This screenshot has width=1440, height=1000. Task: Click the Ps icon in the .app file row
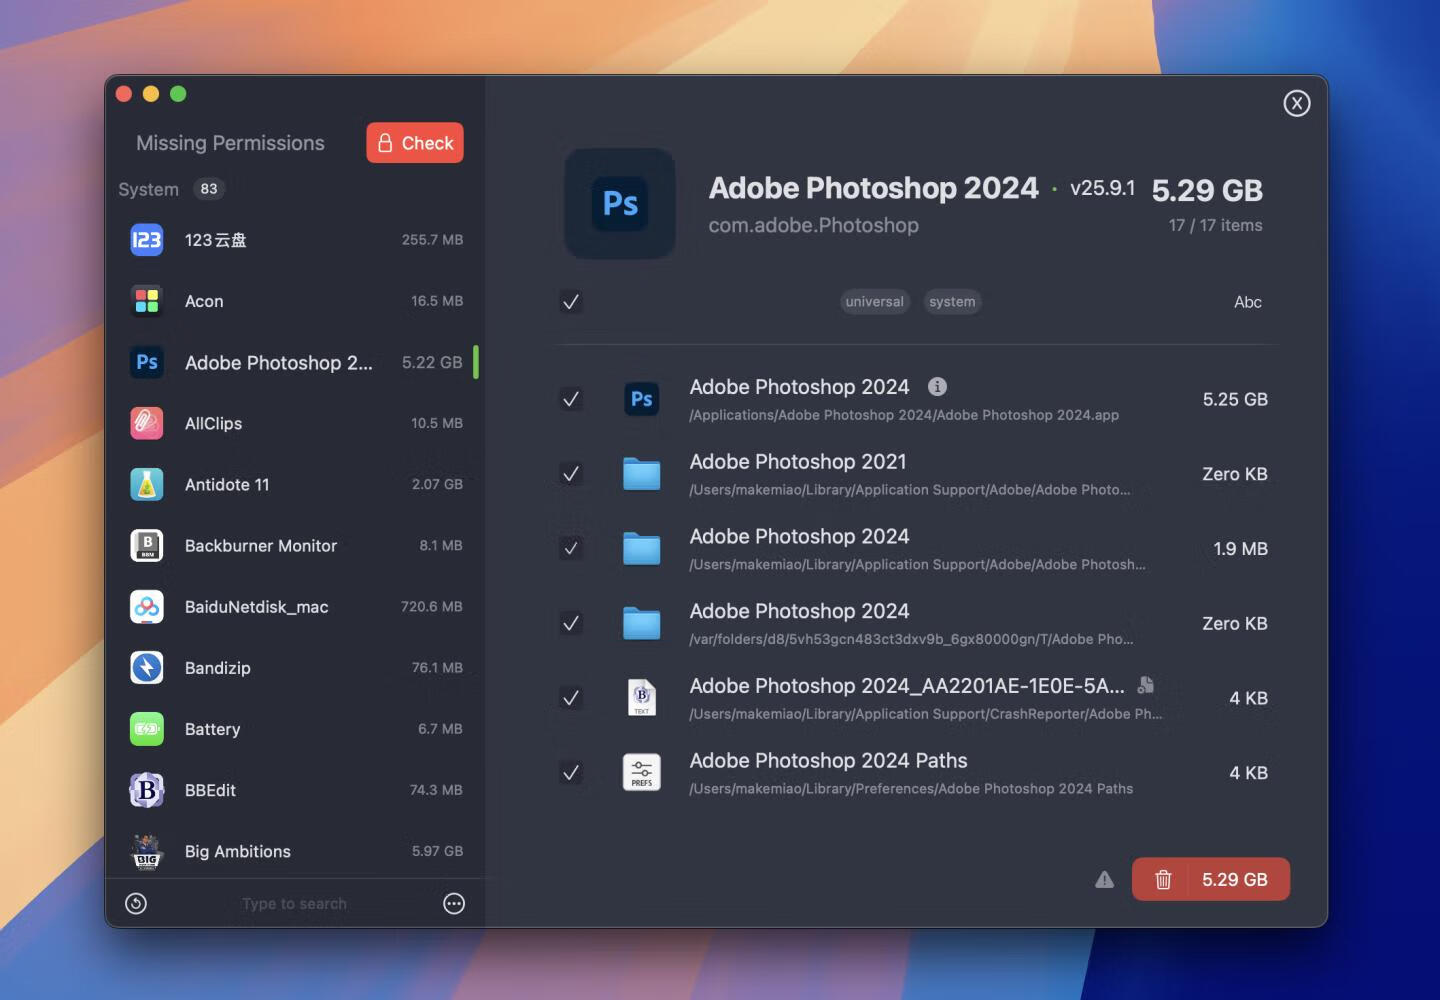coord(642,399)
